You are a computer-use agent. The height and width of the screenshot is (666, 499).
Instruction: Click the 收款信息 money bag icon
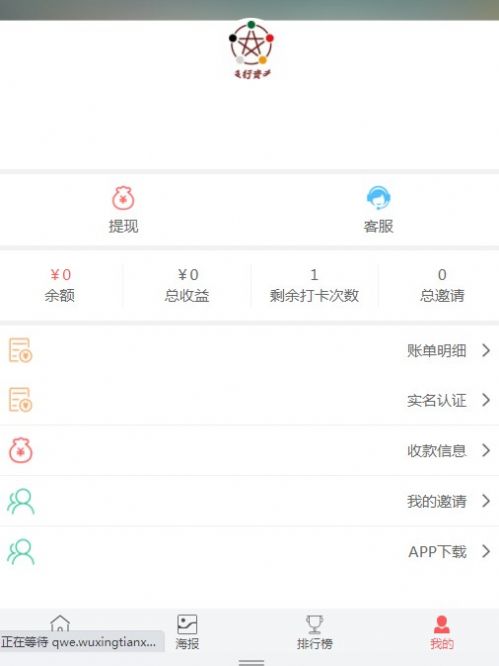click(20, 450)
